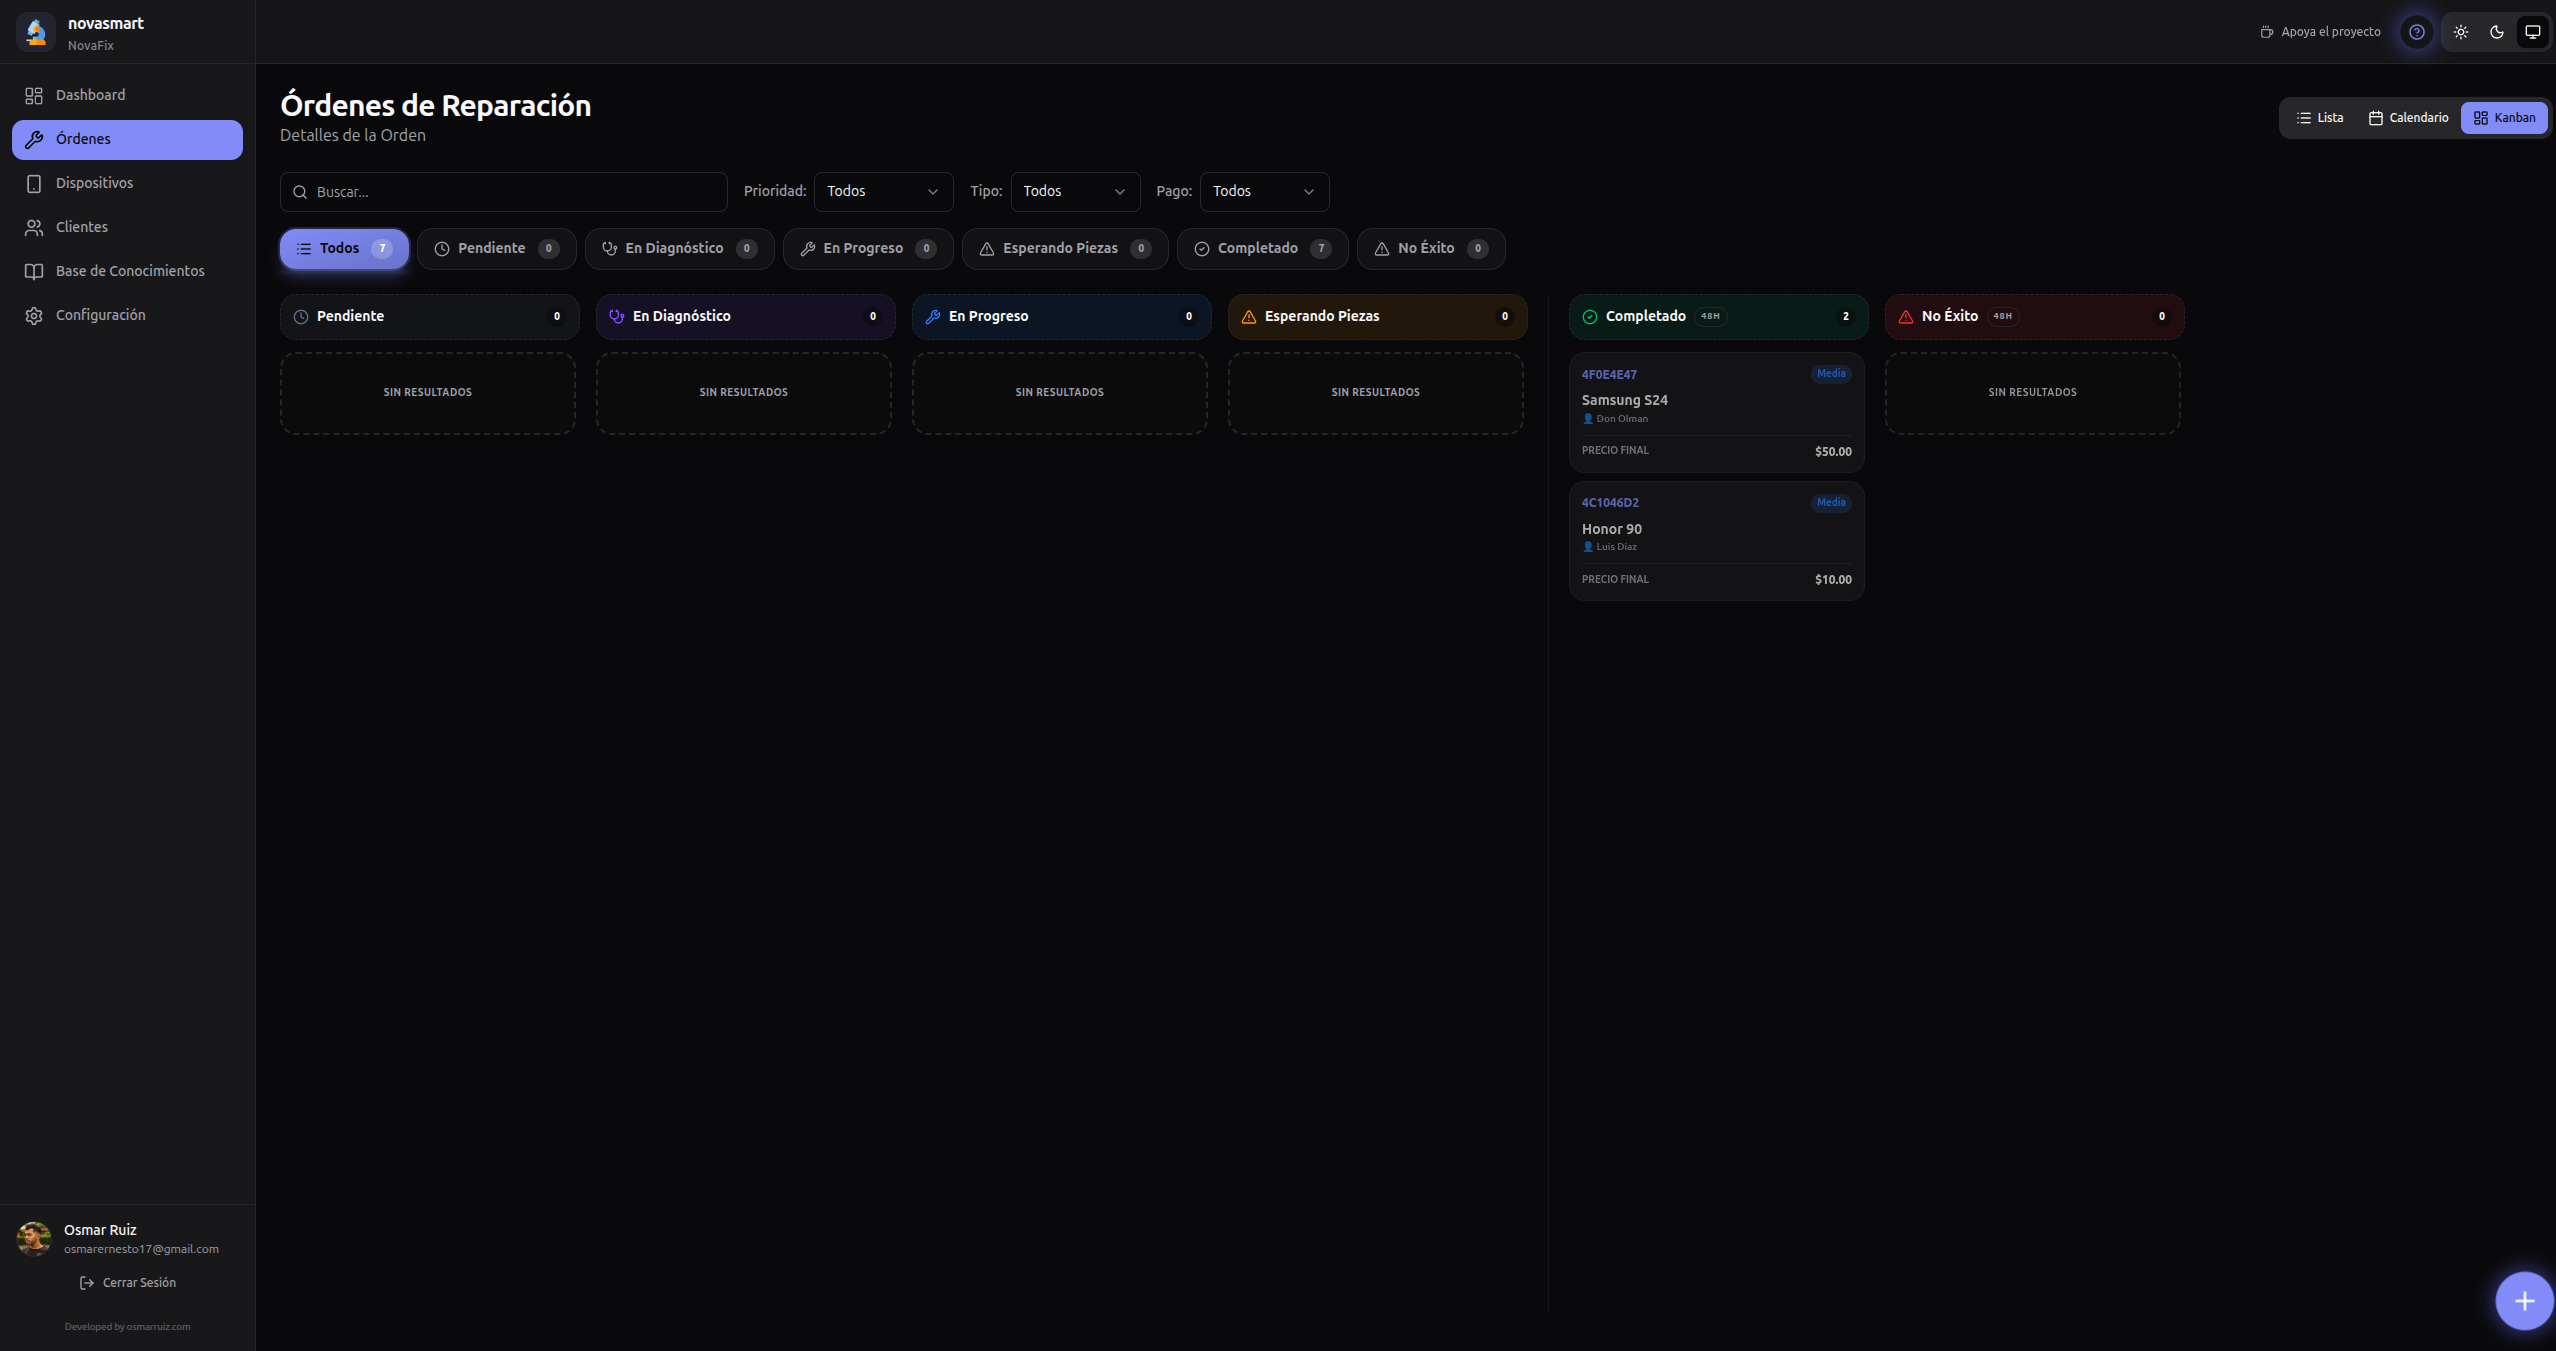Click the Media priority badge on Samsung S24
The width and height of the screenshot is (2556, 1351).
tap(1829, 373)
